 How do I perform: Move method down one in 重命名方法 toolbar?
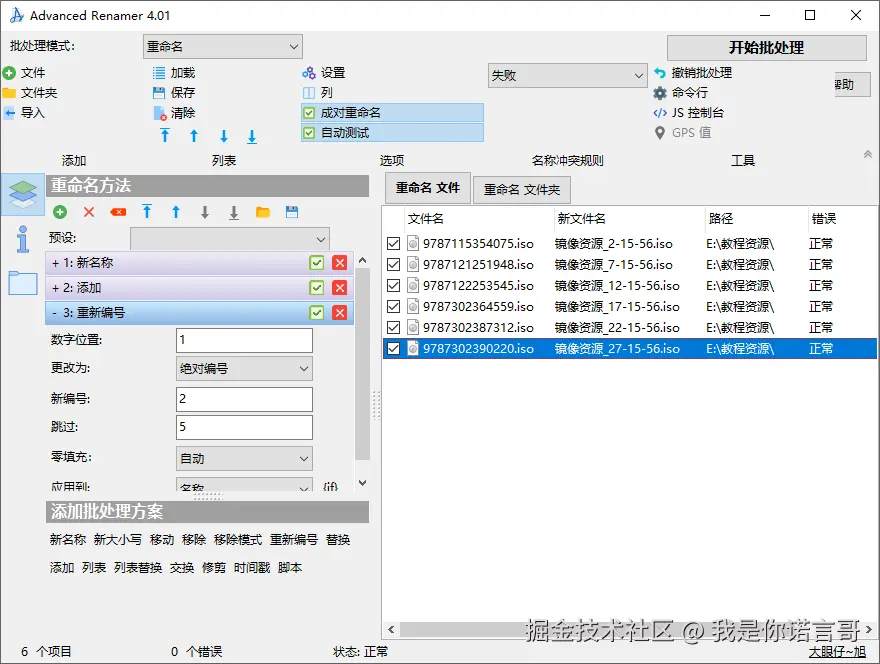(x=205, y=212)
